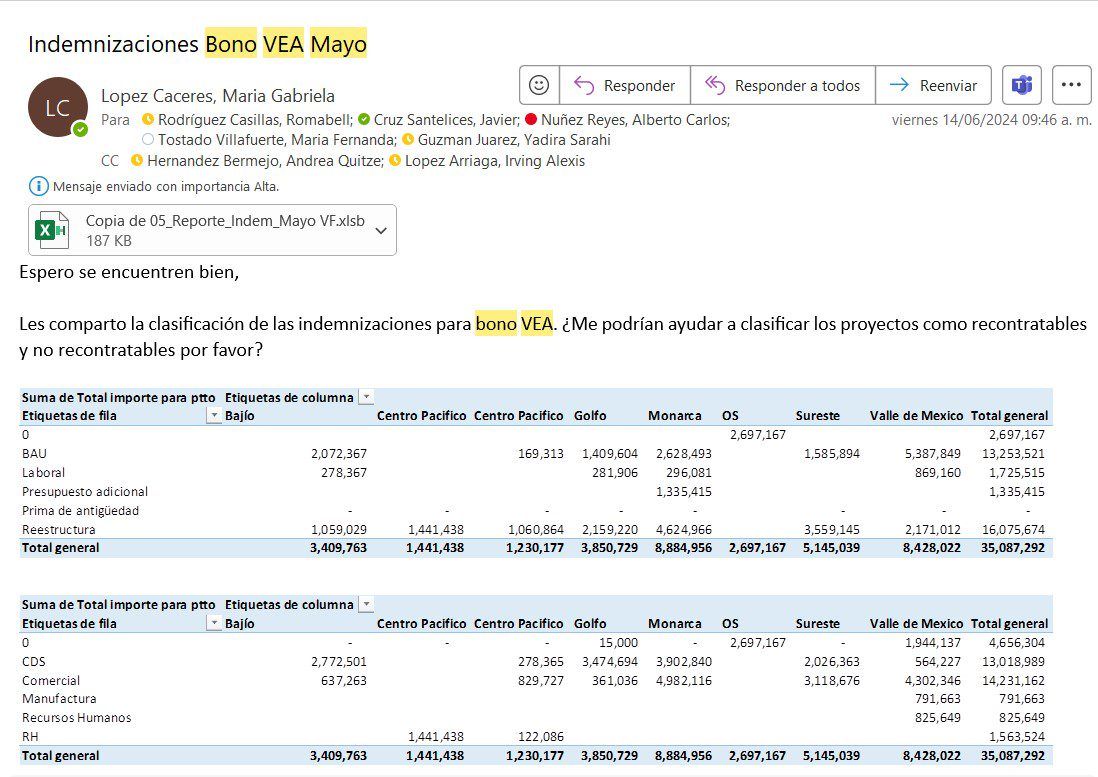Click the LC sender avatar
Image resolution: width=1098 pixels, height=777 pixels.
[x=57, y=107]
